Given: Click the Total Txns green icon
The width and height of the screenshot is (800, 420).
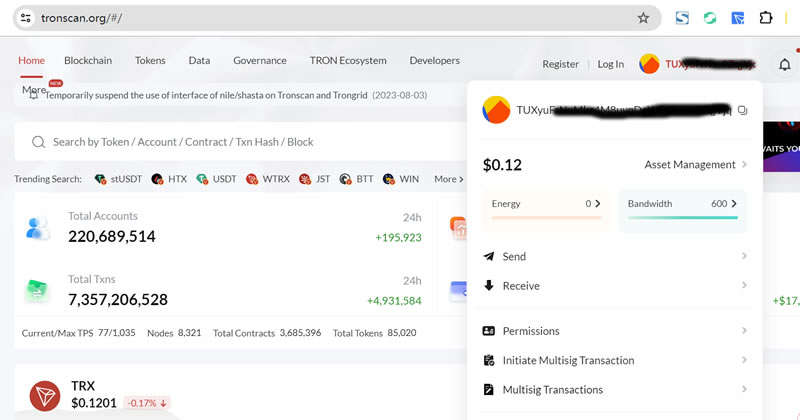Looking at the screenshot, I should click(37, 291).
